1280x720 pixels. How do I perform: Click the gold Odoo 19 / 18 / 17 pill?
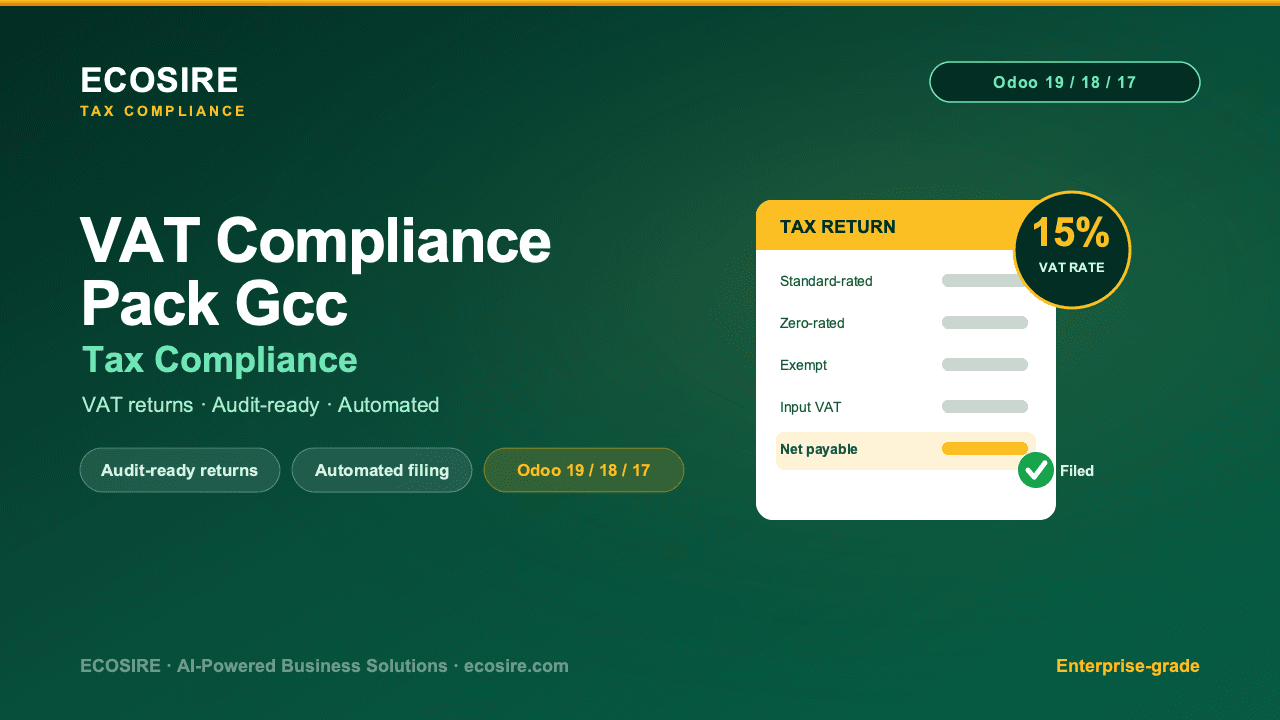(584, 470)
